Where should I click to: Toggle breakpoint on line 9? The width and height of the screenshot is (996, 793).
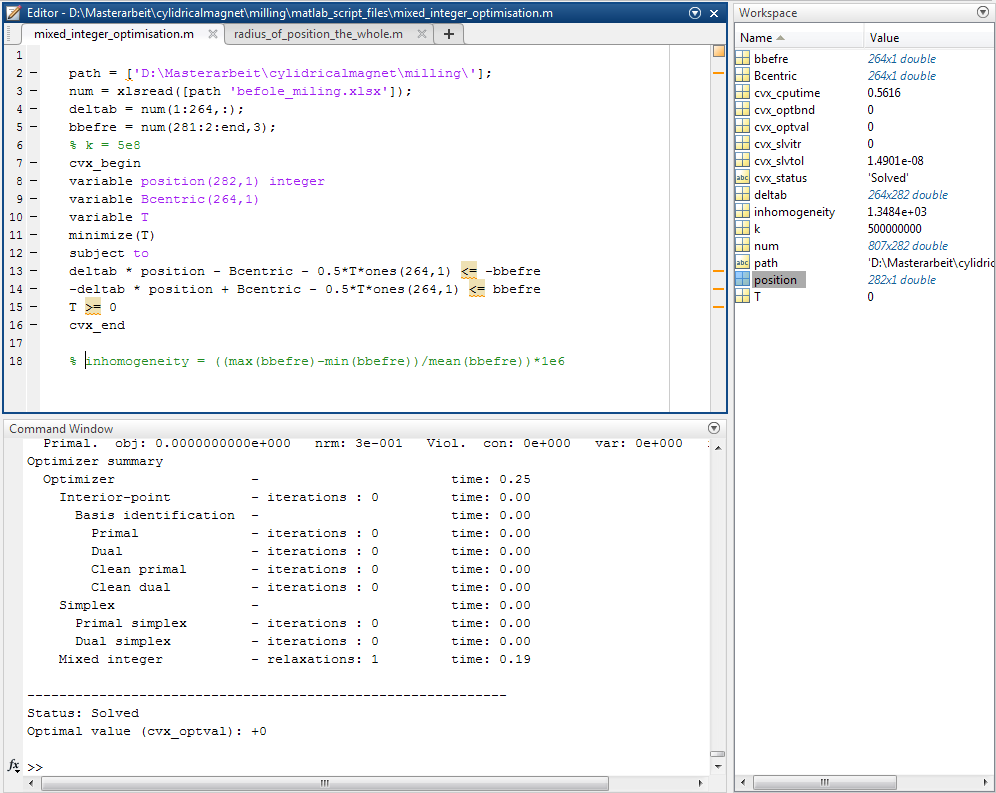pyautogui.click(x=34, y=199)
